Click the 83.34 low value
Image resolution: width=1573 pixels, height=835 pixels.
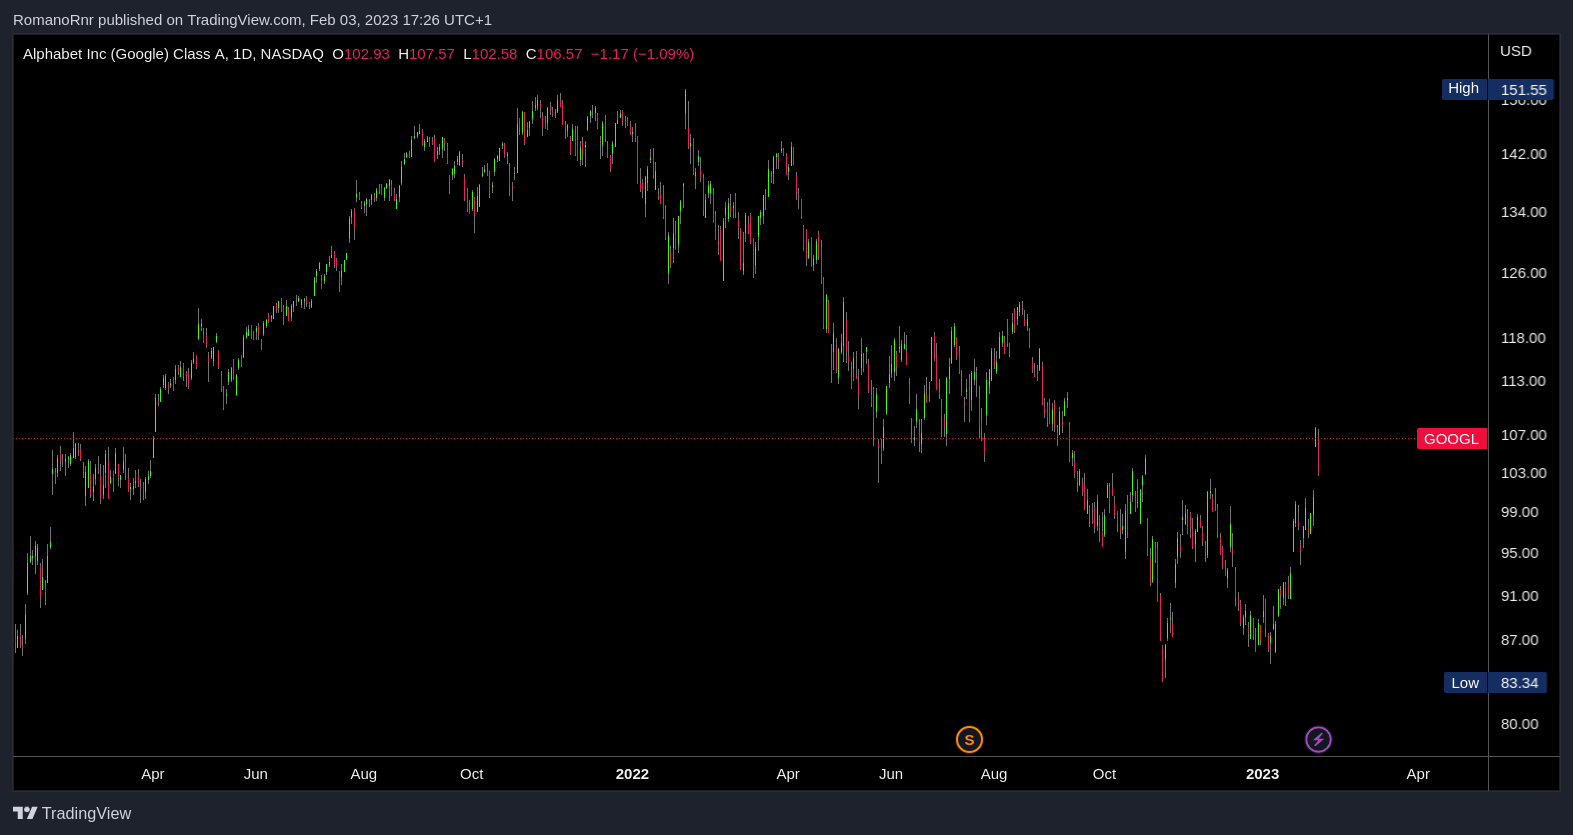point(1519,683)
